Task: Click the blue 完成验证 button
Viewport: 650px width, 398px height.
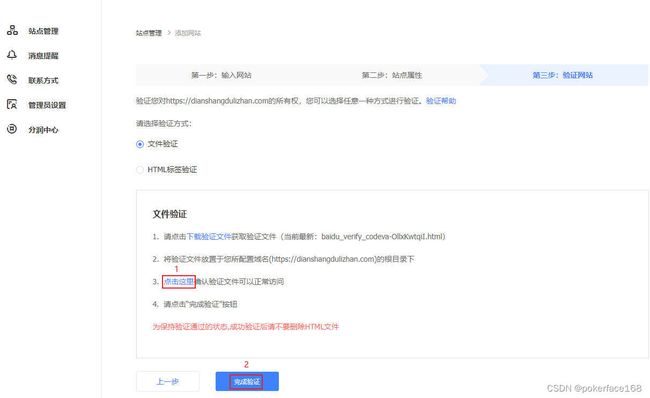Action: click(247, 381)
